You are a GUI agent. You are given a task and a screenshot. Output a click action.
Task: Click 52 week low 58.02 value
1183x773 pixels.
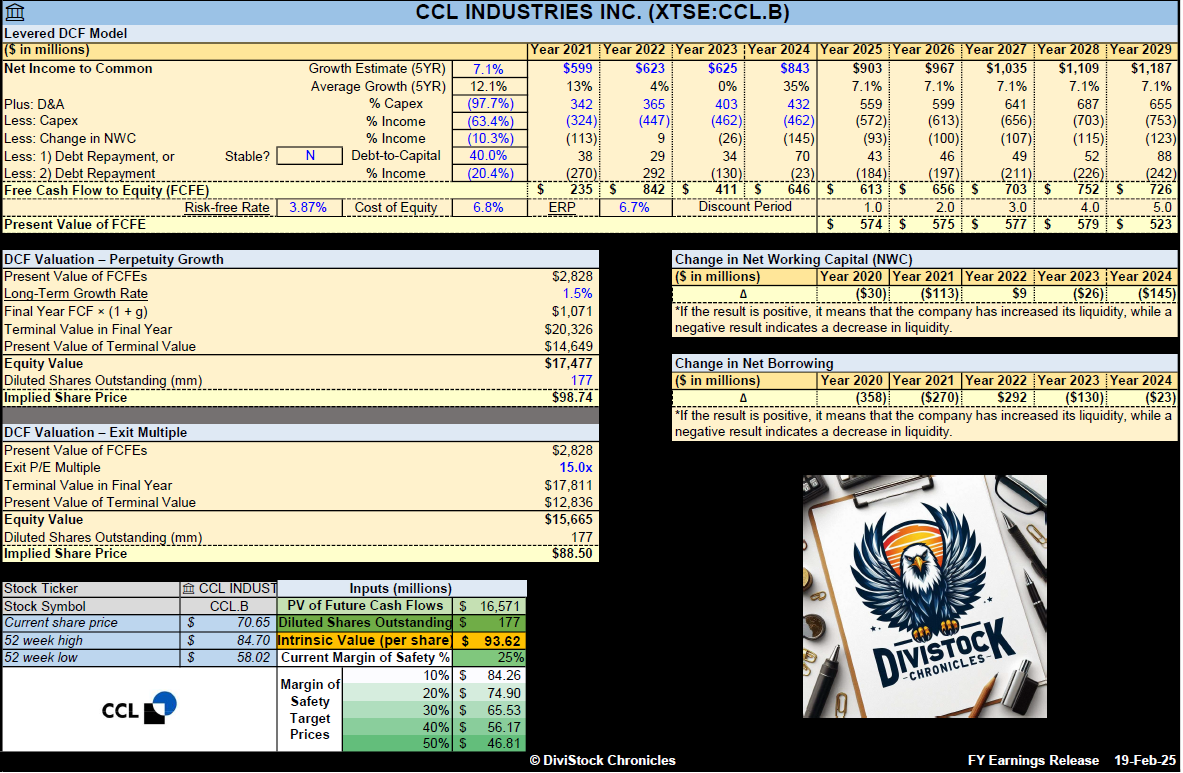[229, 658]
